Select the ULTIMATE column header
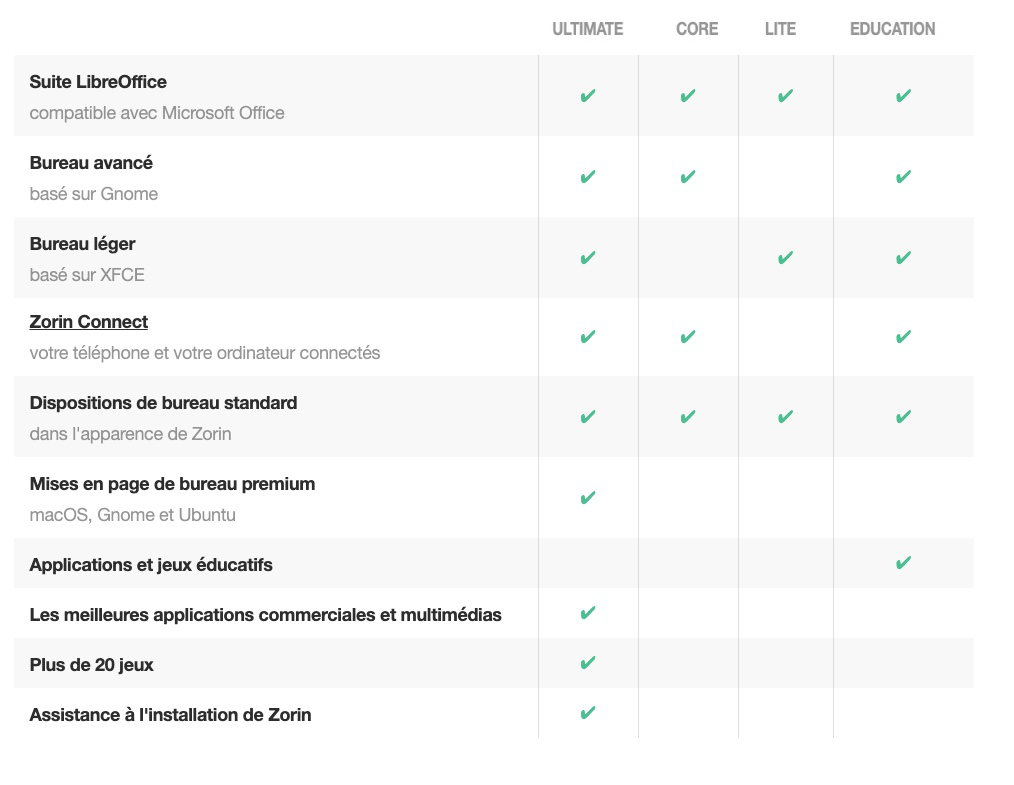 tap(588, 29)
